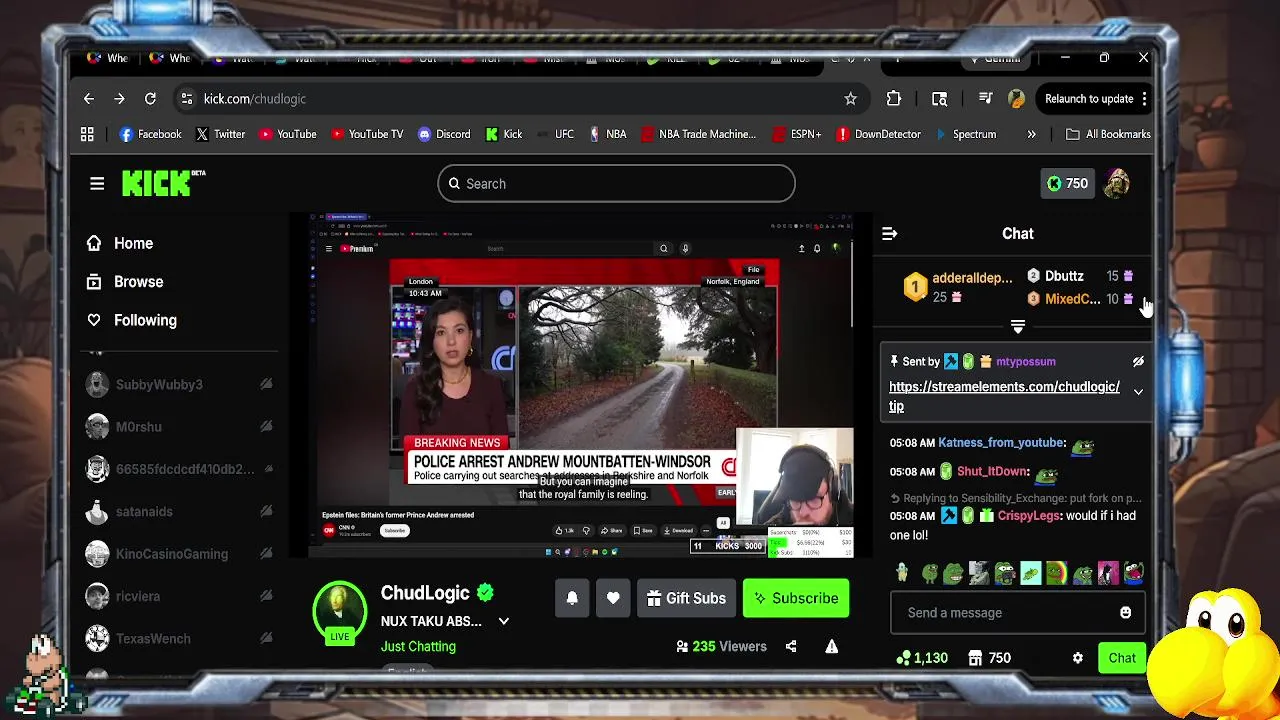
Task: Click Dbuttz in the gift leaderboard
Action: click(x=1064, y=276)
